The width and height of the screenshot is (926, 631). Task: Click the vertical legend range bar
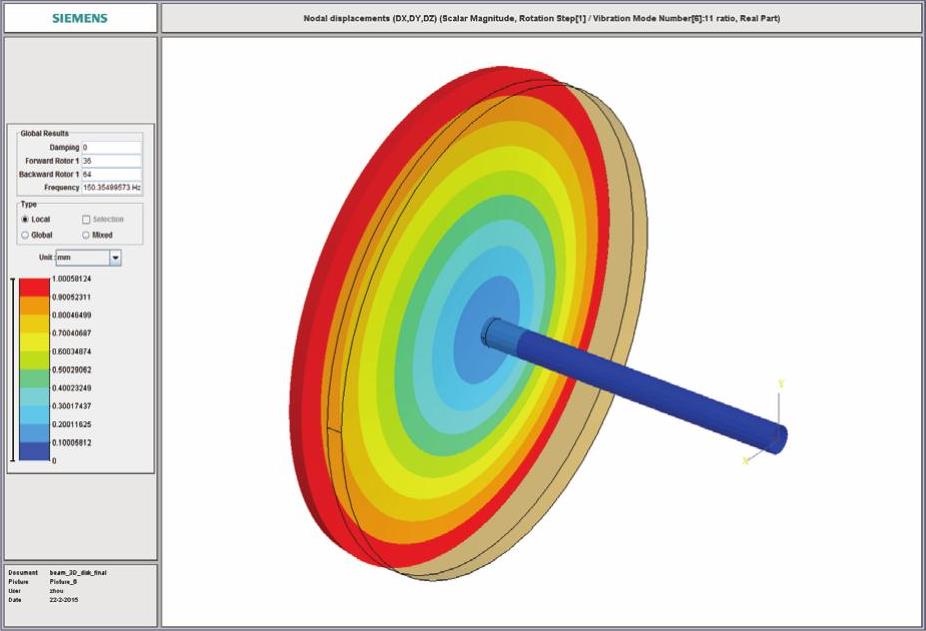coord(13,369)
